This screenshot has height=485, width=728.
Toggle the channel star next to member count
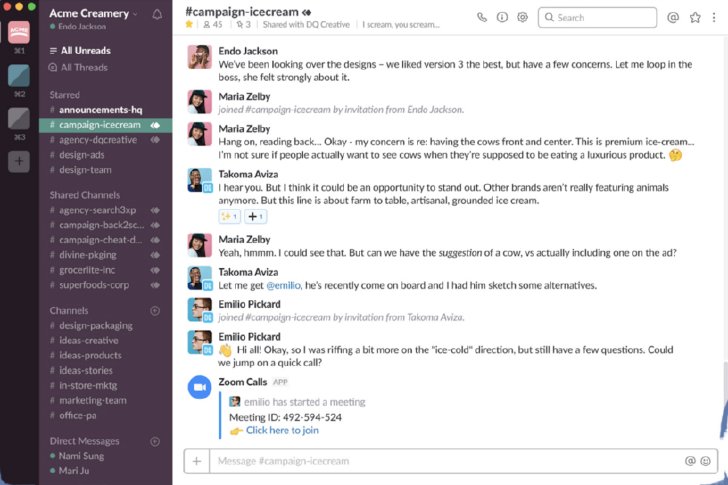coord(189,25)
